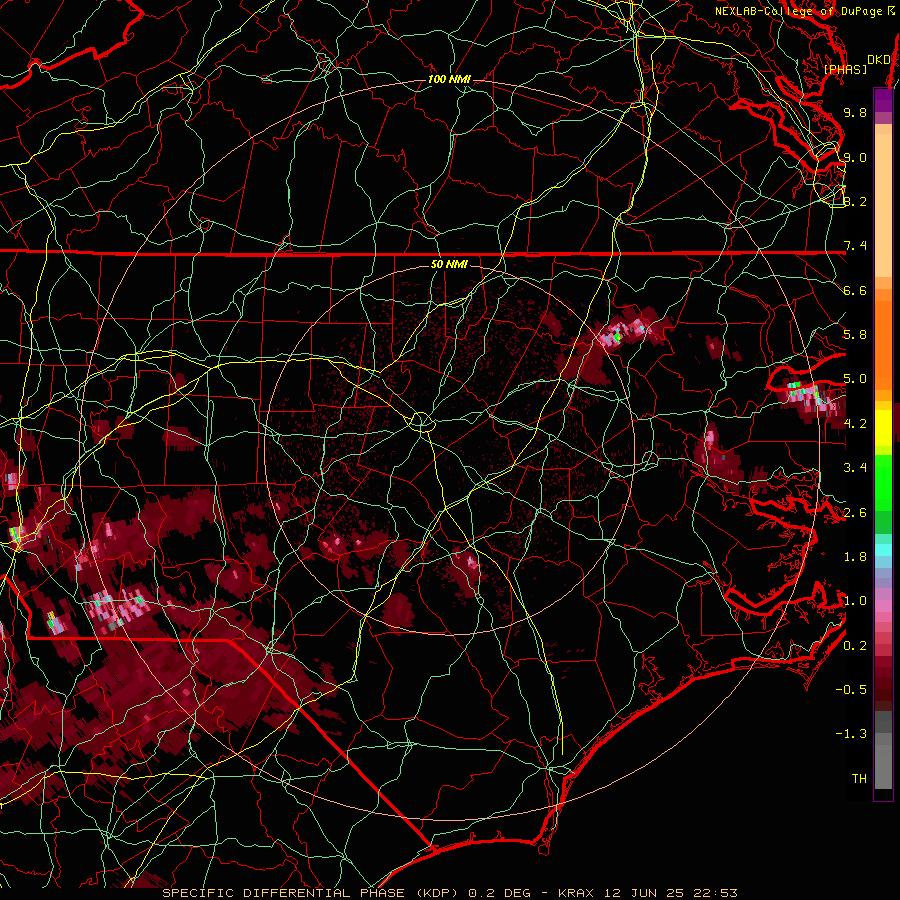Click the 9.0 scale value
Image resolution: width=900 pixels, height=900 pixels.
click(855, 157)
